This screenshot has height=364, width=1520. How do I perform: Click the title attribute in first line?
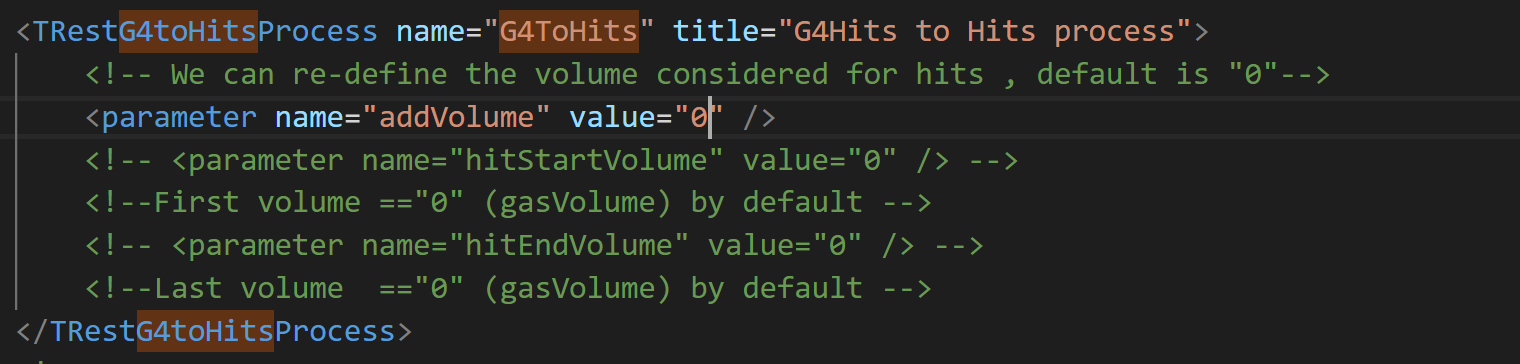coord(716,31)
